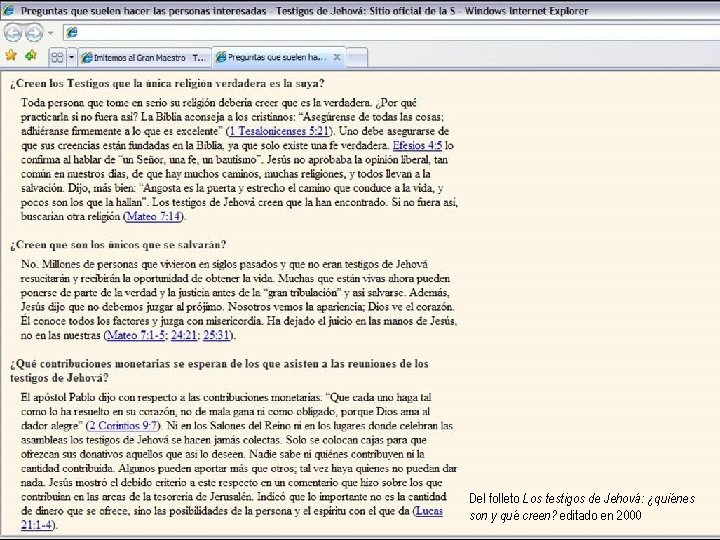Open the 'Mateo 7:1-5' link

135,335
